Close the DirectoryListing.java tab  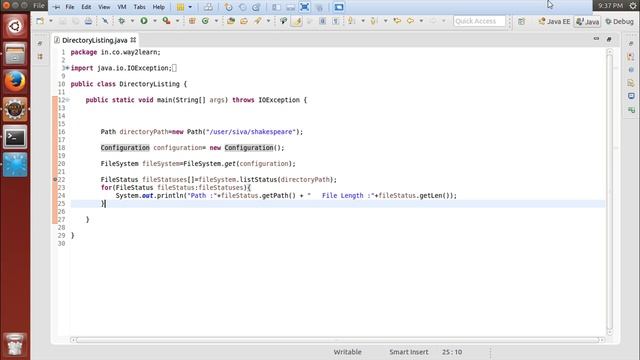point(133,40)
